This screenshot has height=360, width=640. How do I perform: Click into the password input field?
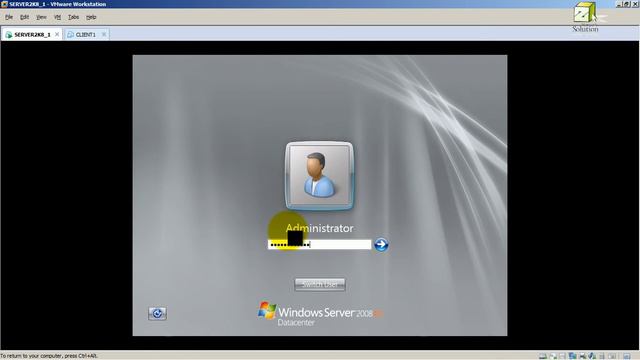pyautogui.click(x=319, y=244)
